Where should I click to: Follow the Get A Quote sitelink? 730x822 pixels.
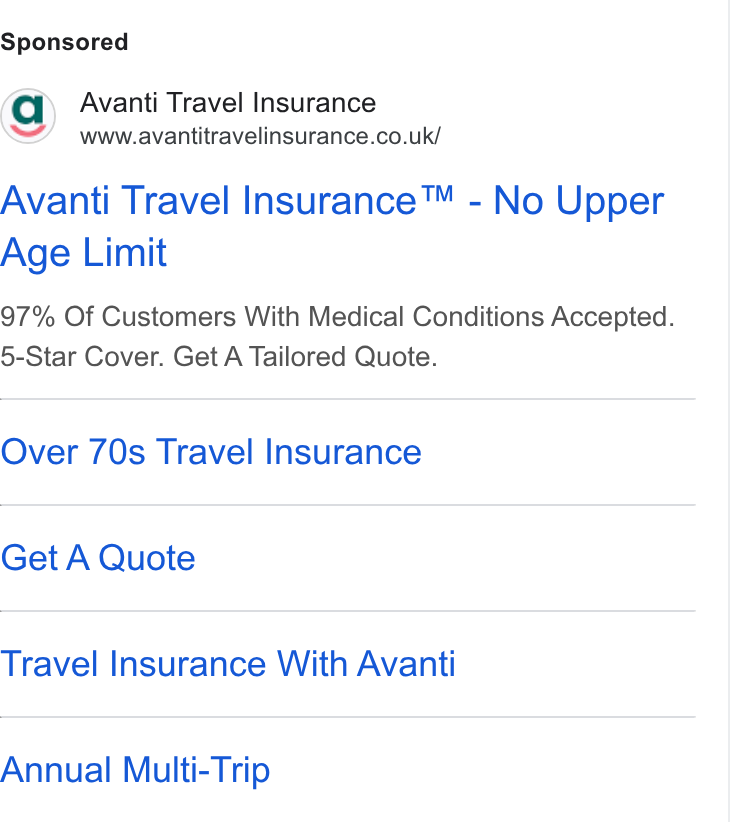point(98,557)
